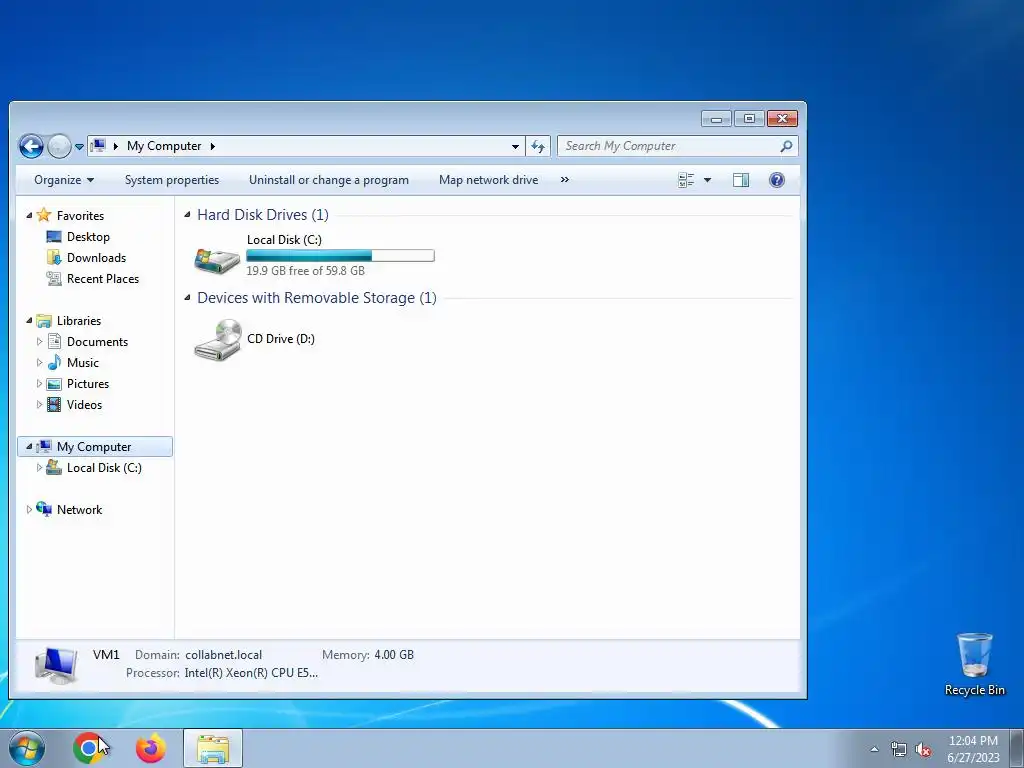Click the Windows Explorer taskbar button
1024x768 pixels.
[213, 748]
